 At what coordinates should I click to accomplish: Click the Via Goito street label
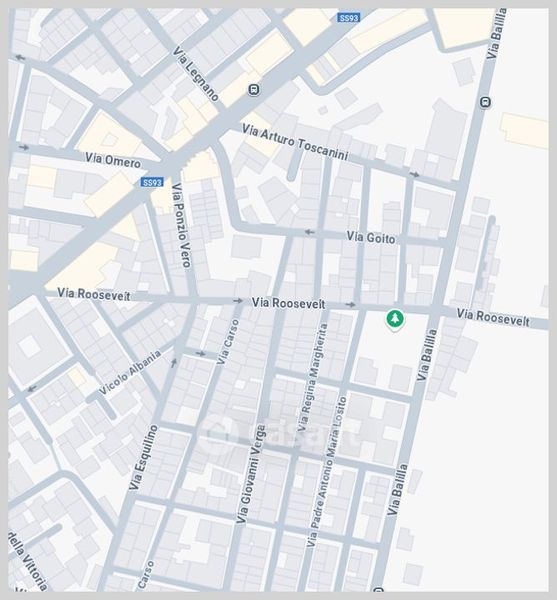click(x=371, y=237)
